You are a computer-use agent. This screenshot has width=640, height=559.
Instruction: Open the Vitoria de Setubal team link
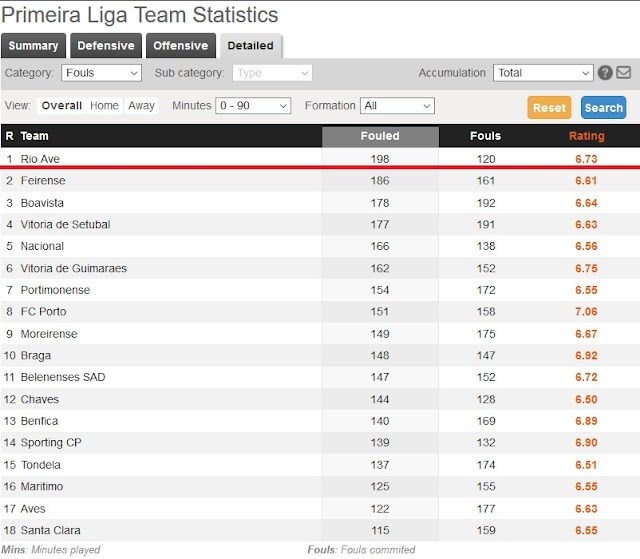(x=65, y=225)
